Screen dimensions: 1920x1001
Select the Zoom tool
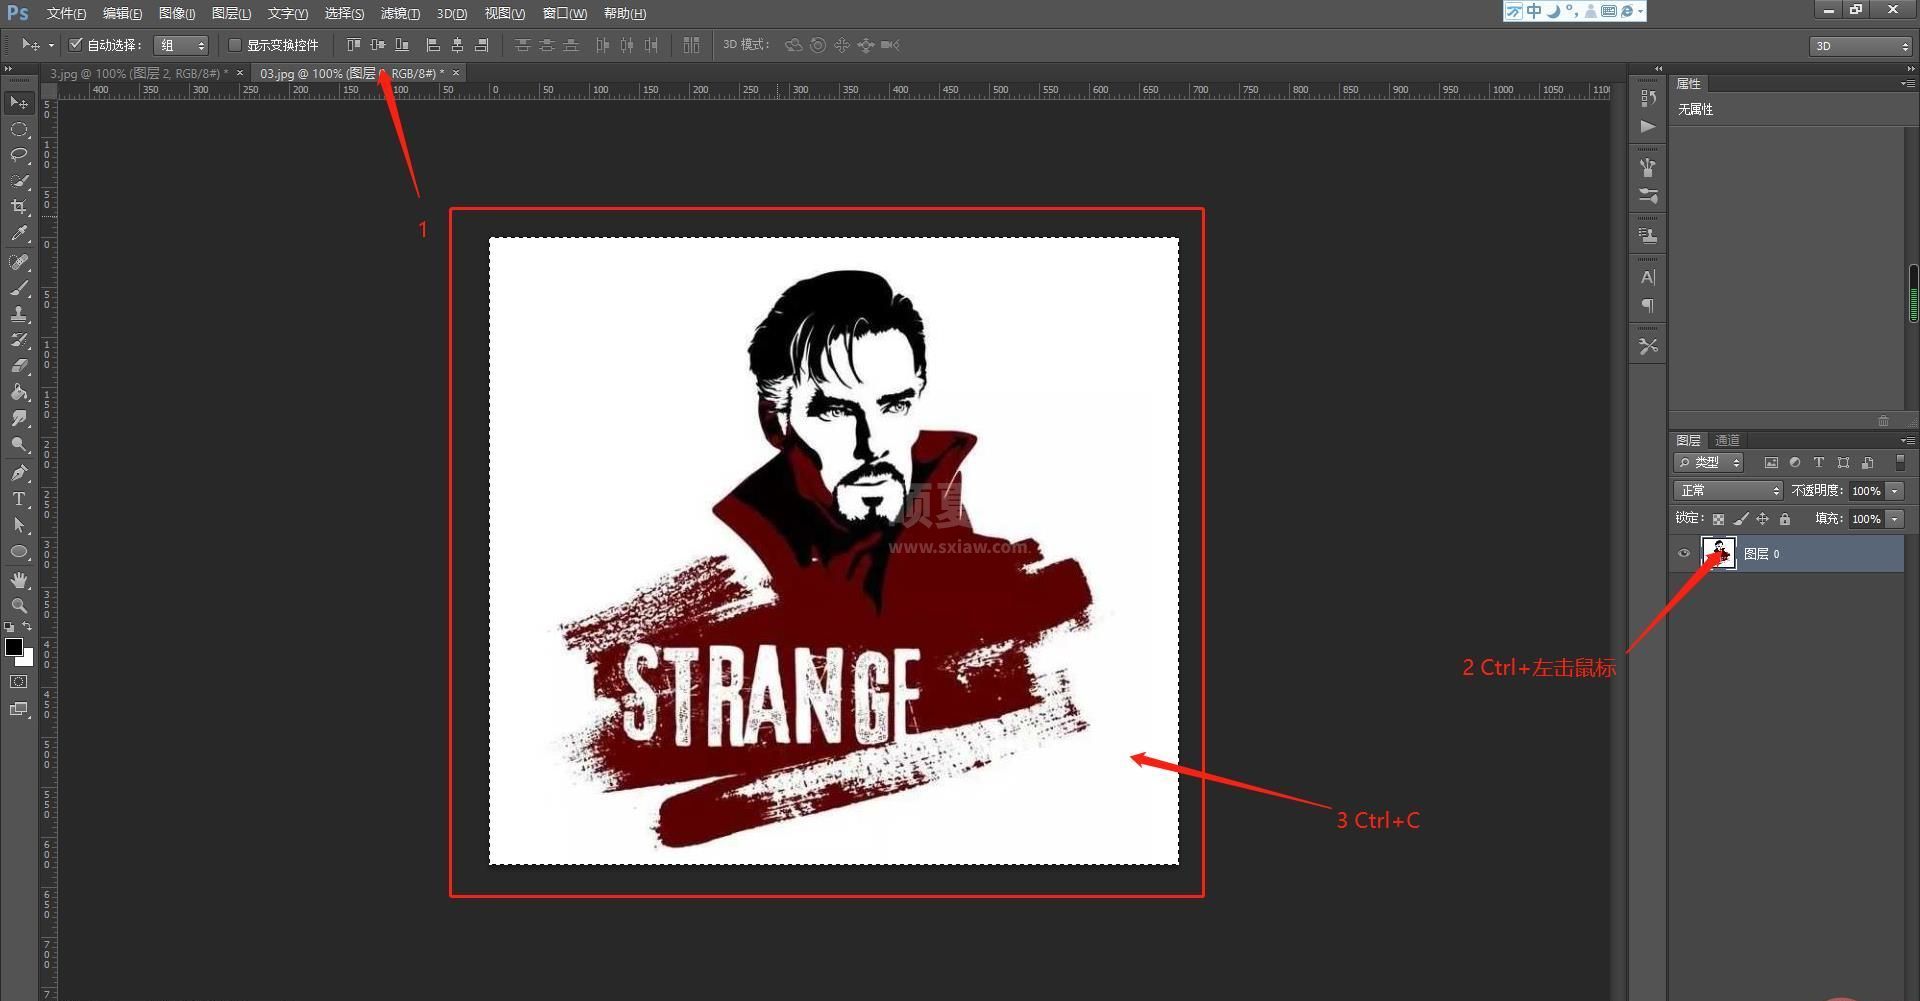(x=19, y=606)
